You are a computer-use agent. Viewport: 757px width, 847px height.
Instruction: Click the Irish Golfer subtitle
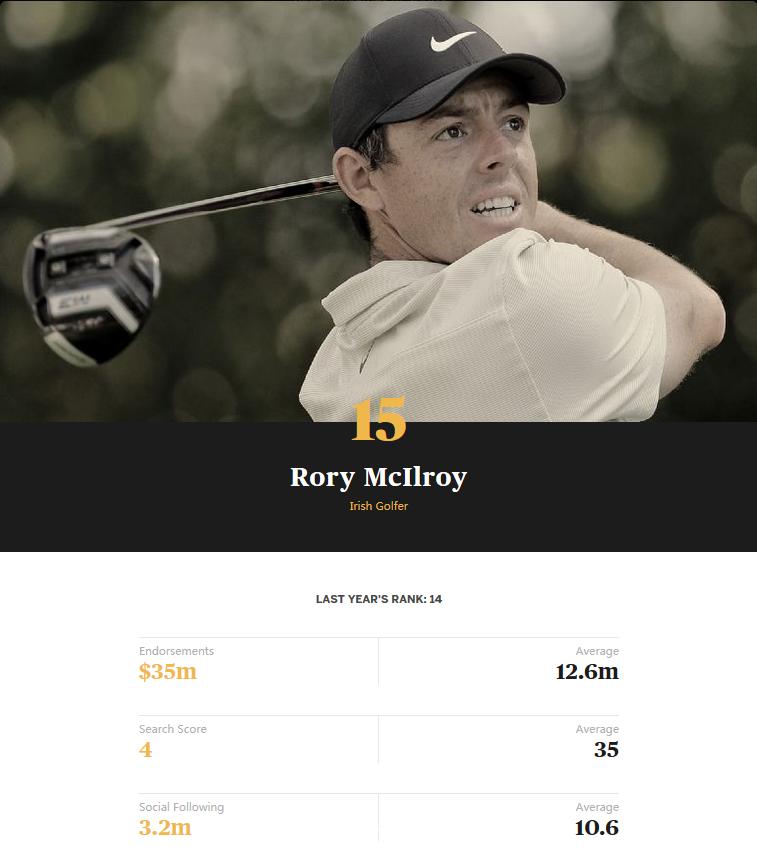[378, 506]
